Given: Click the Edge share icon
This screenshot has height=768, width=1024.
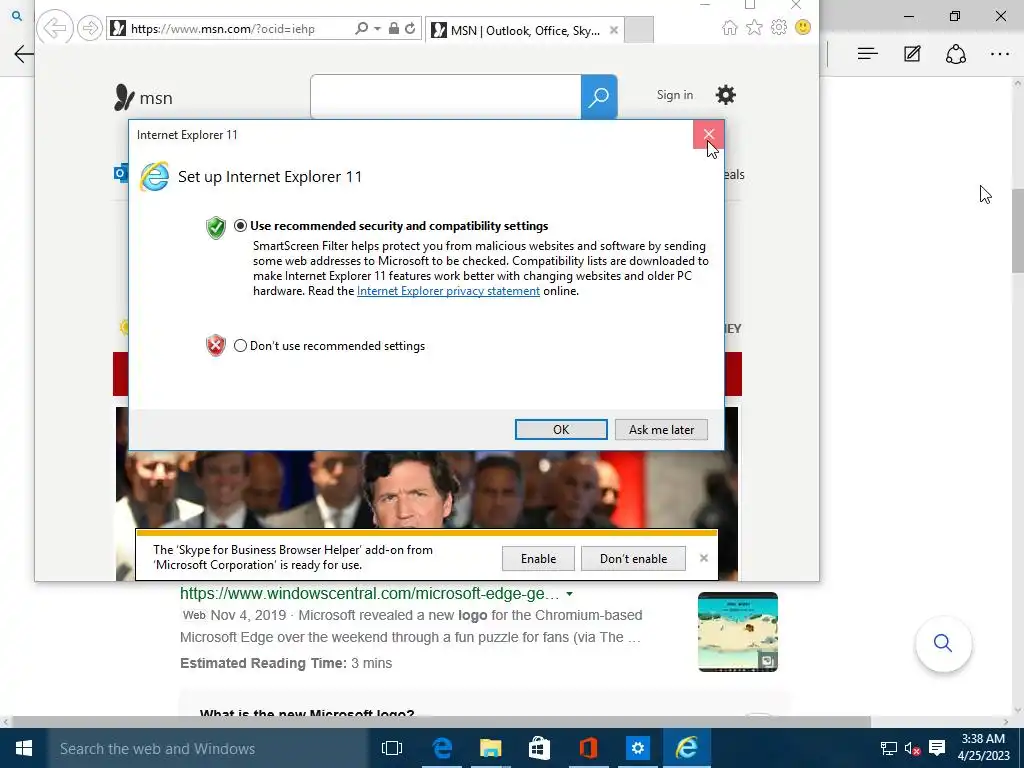Looking at the screenshot, I should (x=955, y=54).
